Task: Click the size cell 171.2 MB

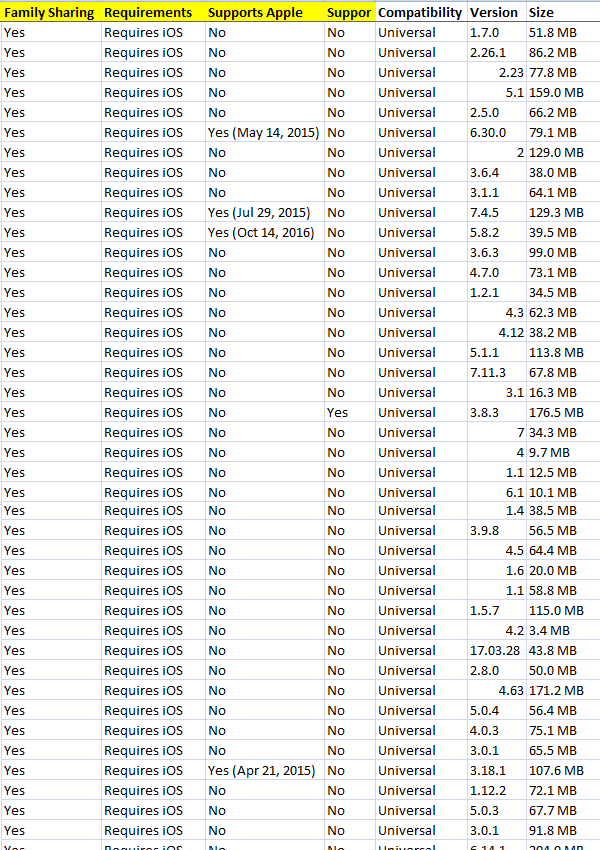Action: point(563,691)
